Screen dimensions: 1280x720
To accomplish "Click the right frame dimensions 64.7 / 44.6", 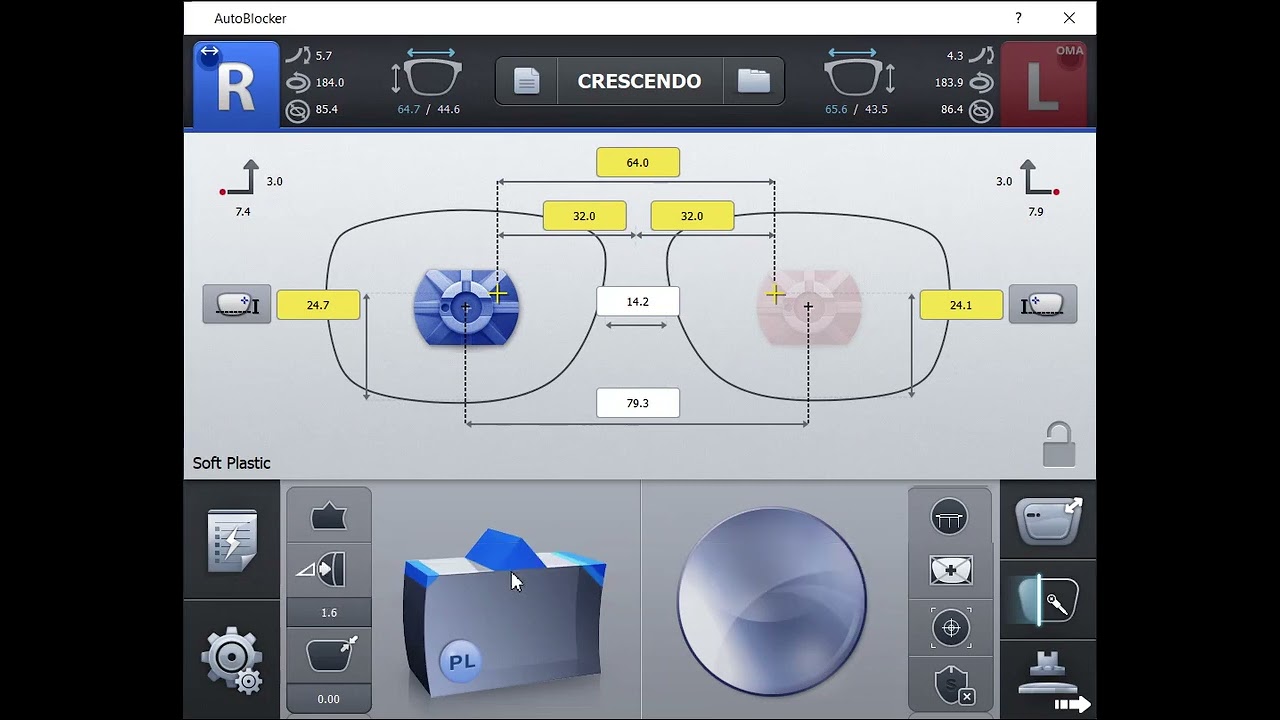I will point(429,109).
